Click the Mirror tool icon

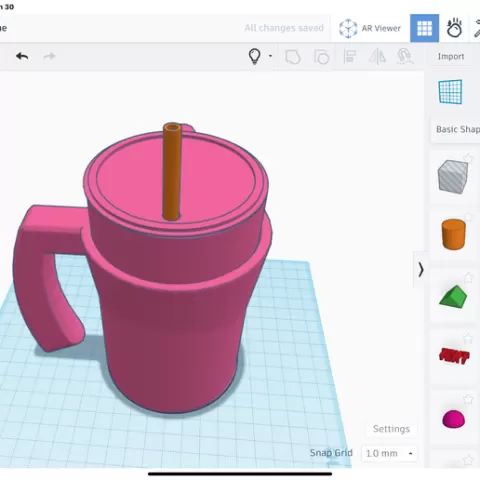pos(377,56)
